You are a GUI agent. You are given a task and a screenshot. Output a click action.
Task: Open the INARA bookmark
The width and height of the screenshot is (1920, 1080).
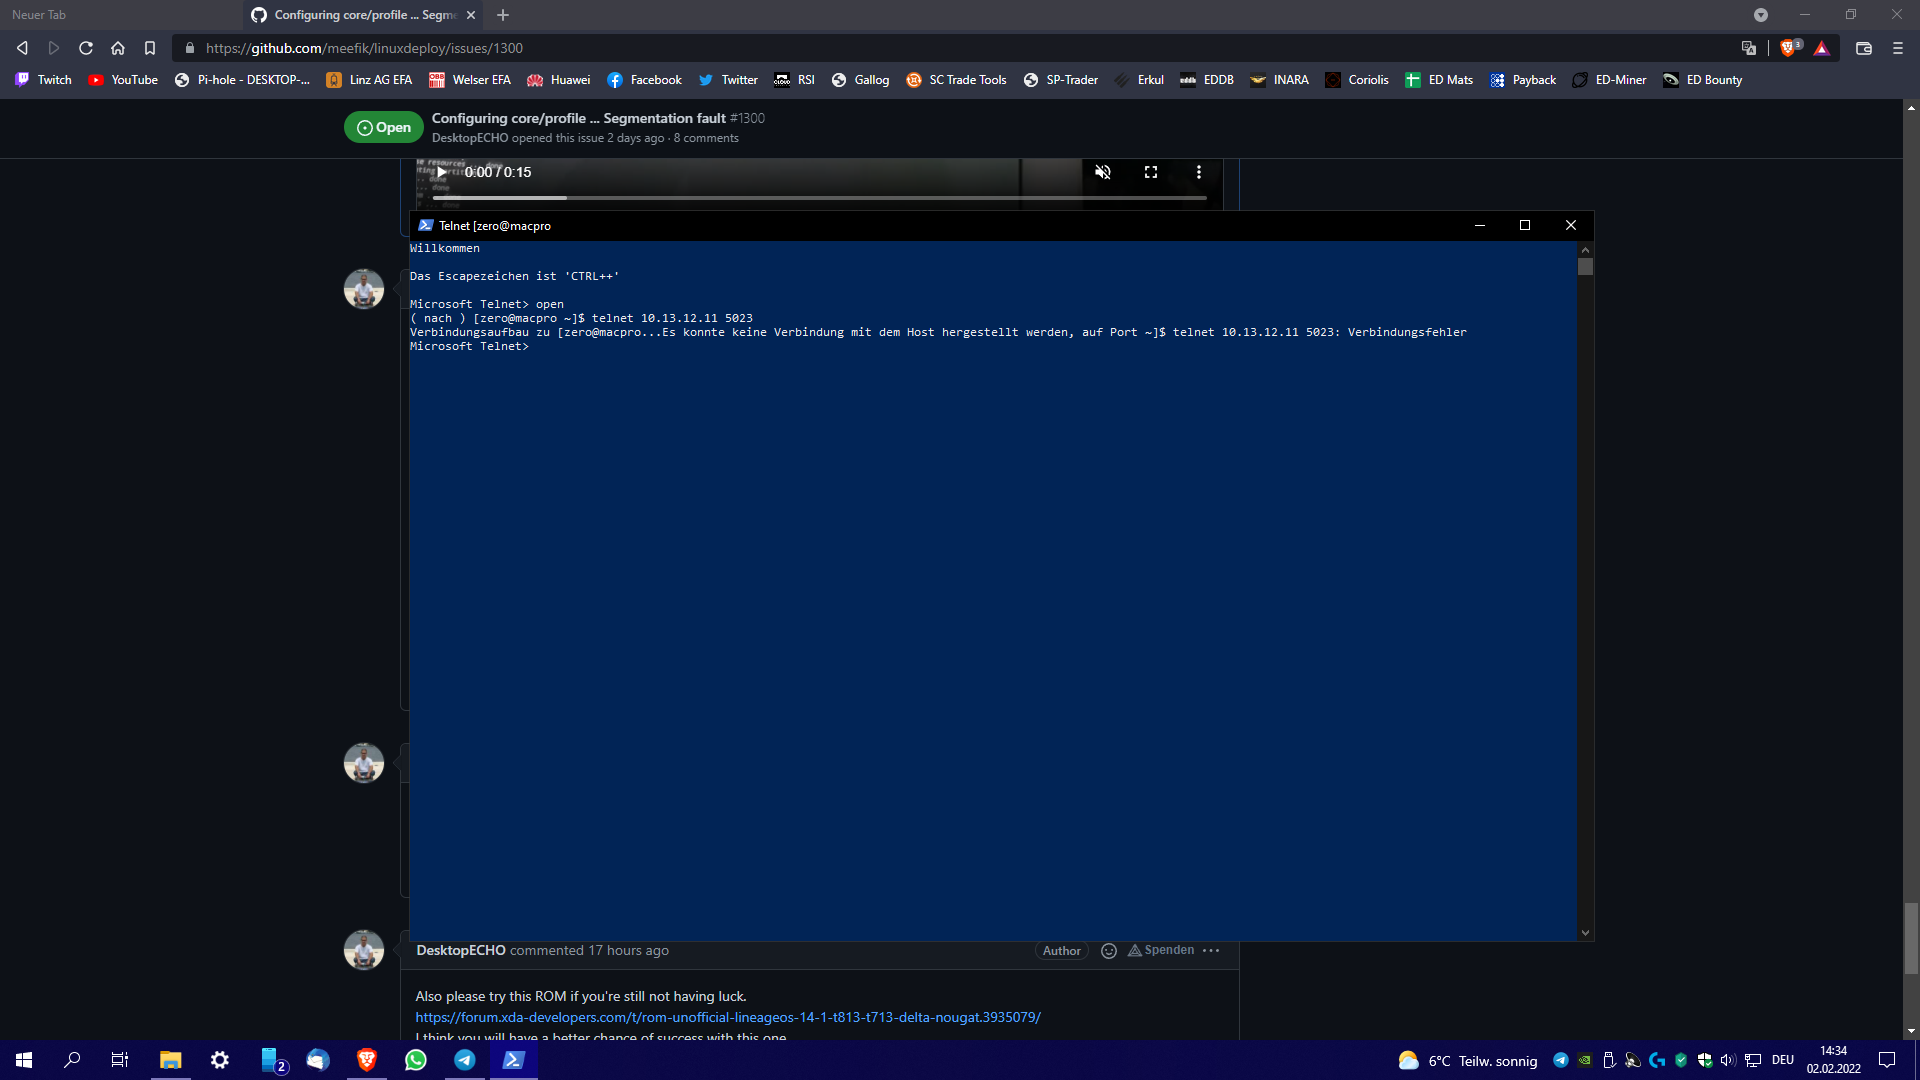[x=1280, y=80]
